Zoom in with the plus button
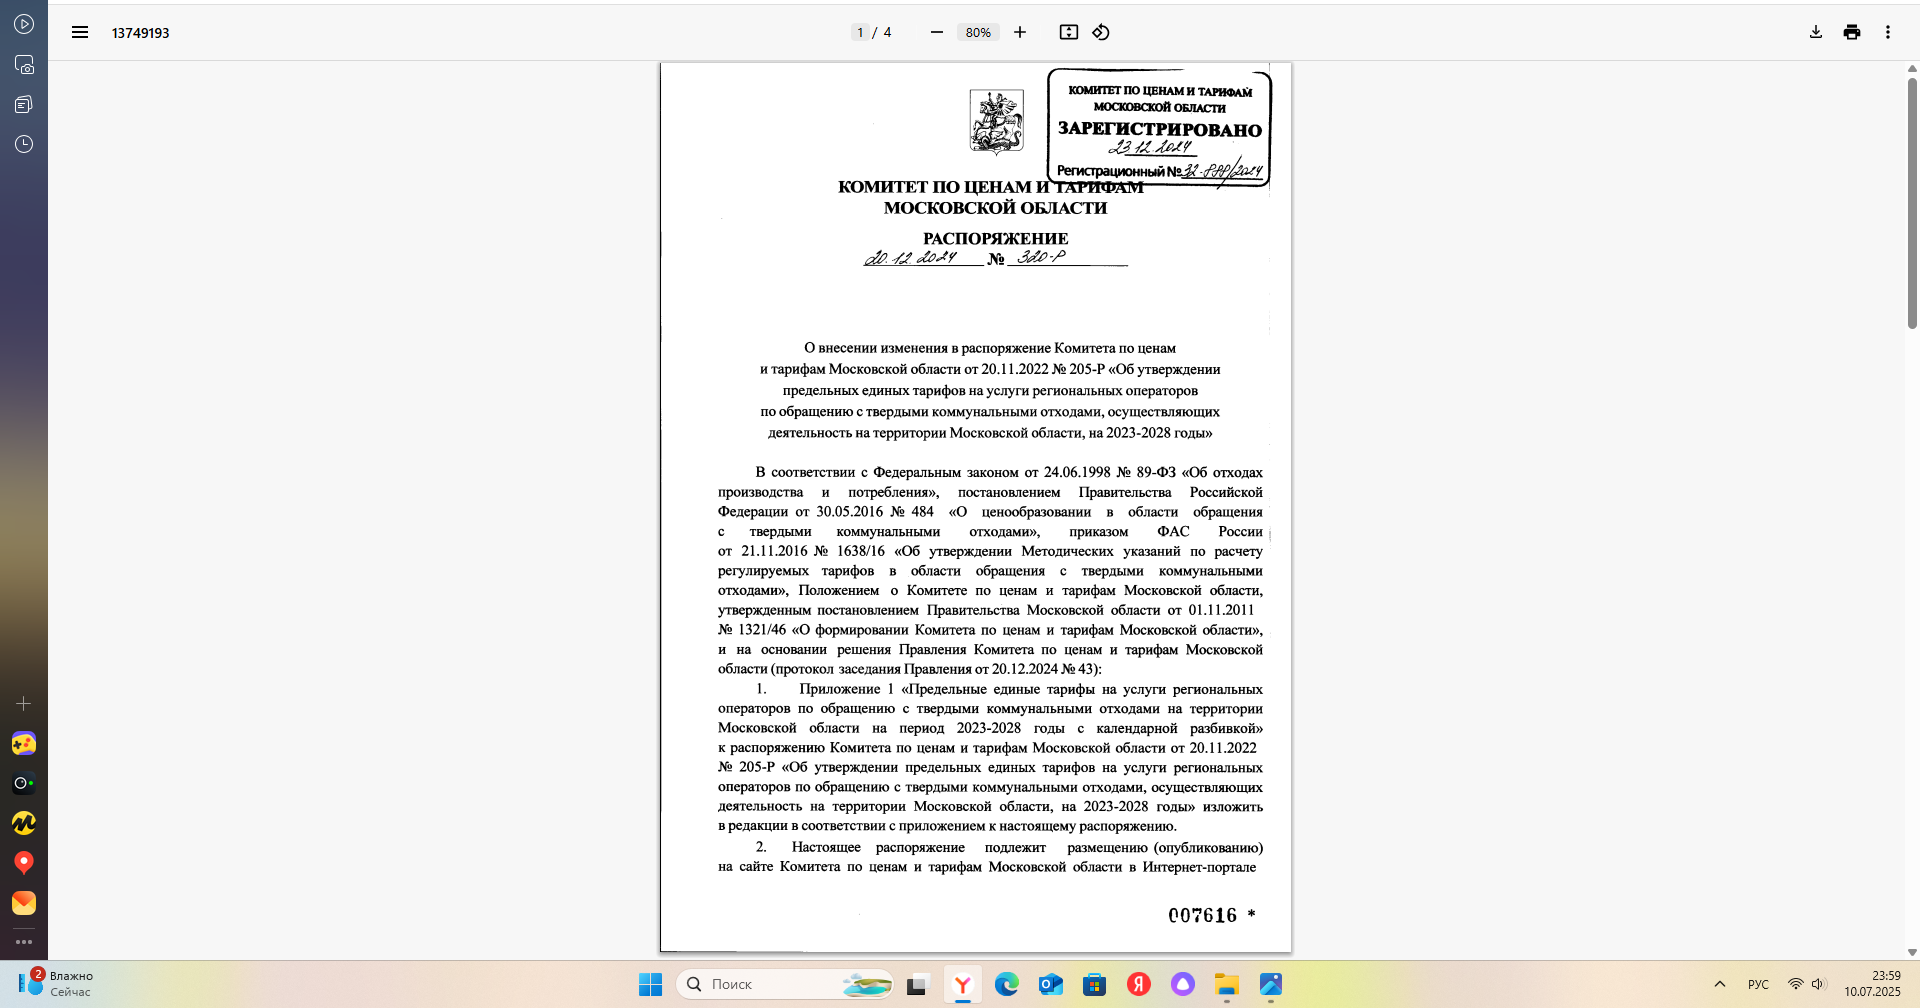 pyautogui.click(x=1019, y=32)
